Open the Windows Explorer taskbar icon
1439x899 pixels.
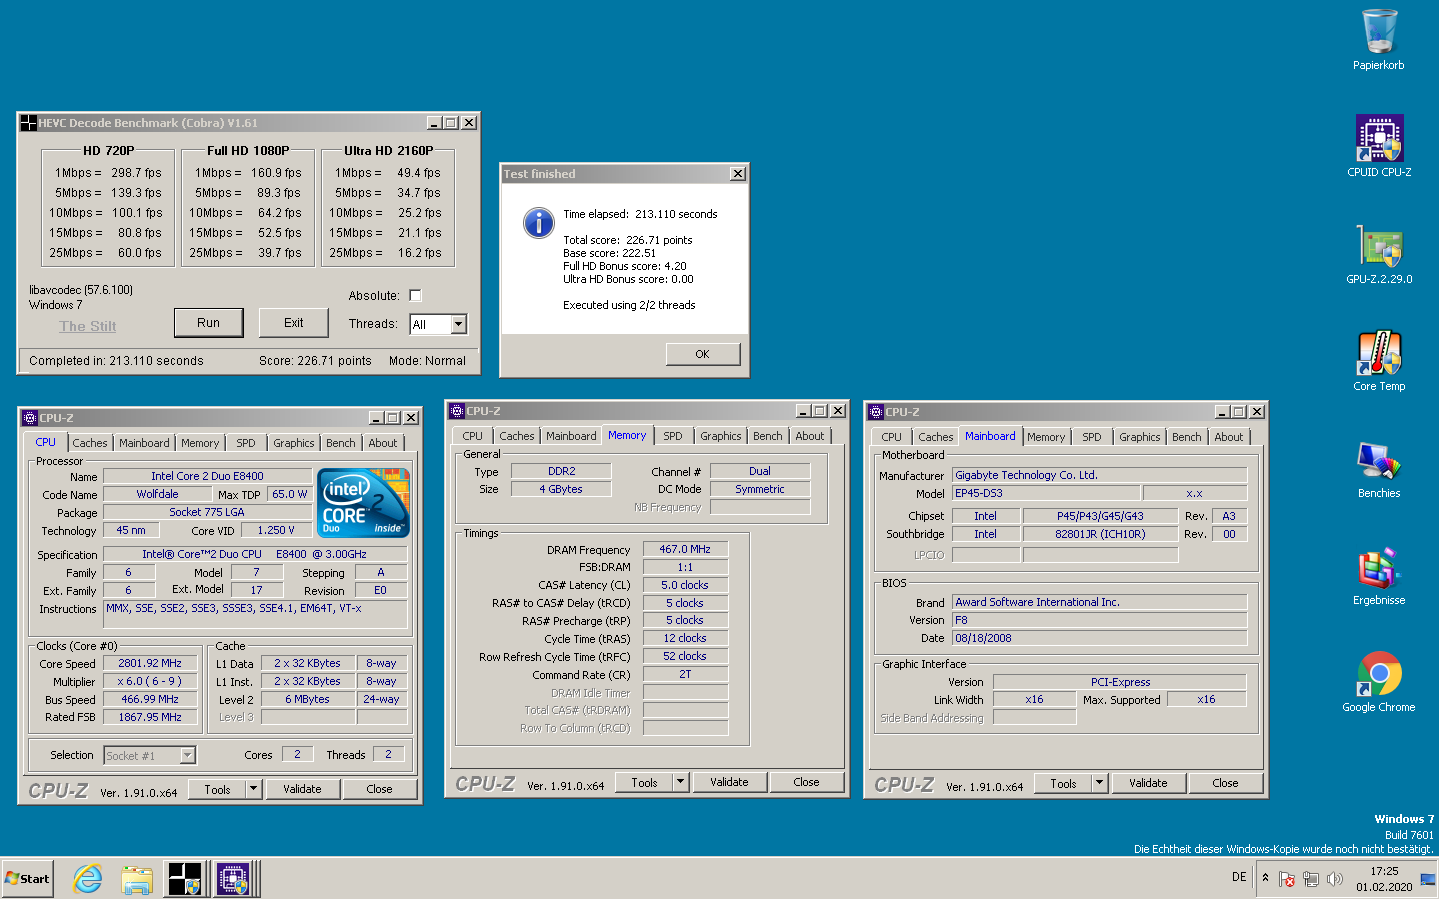coord(137,879)
